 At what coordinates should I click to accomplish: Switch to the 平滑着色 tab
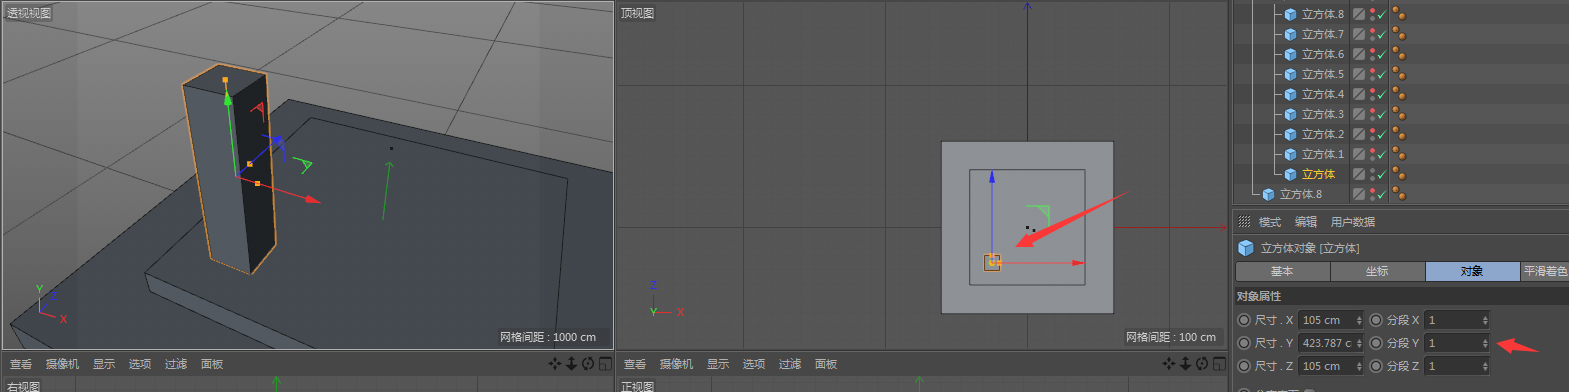1544,271
